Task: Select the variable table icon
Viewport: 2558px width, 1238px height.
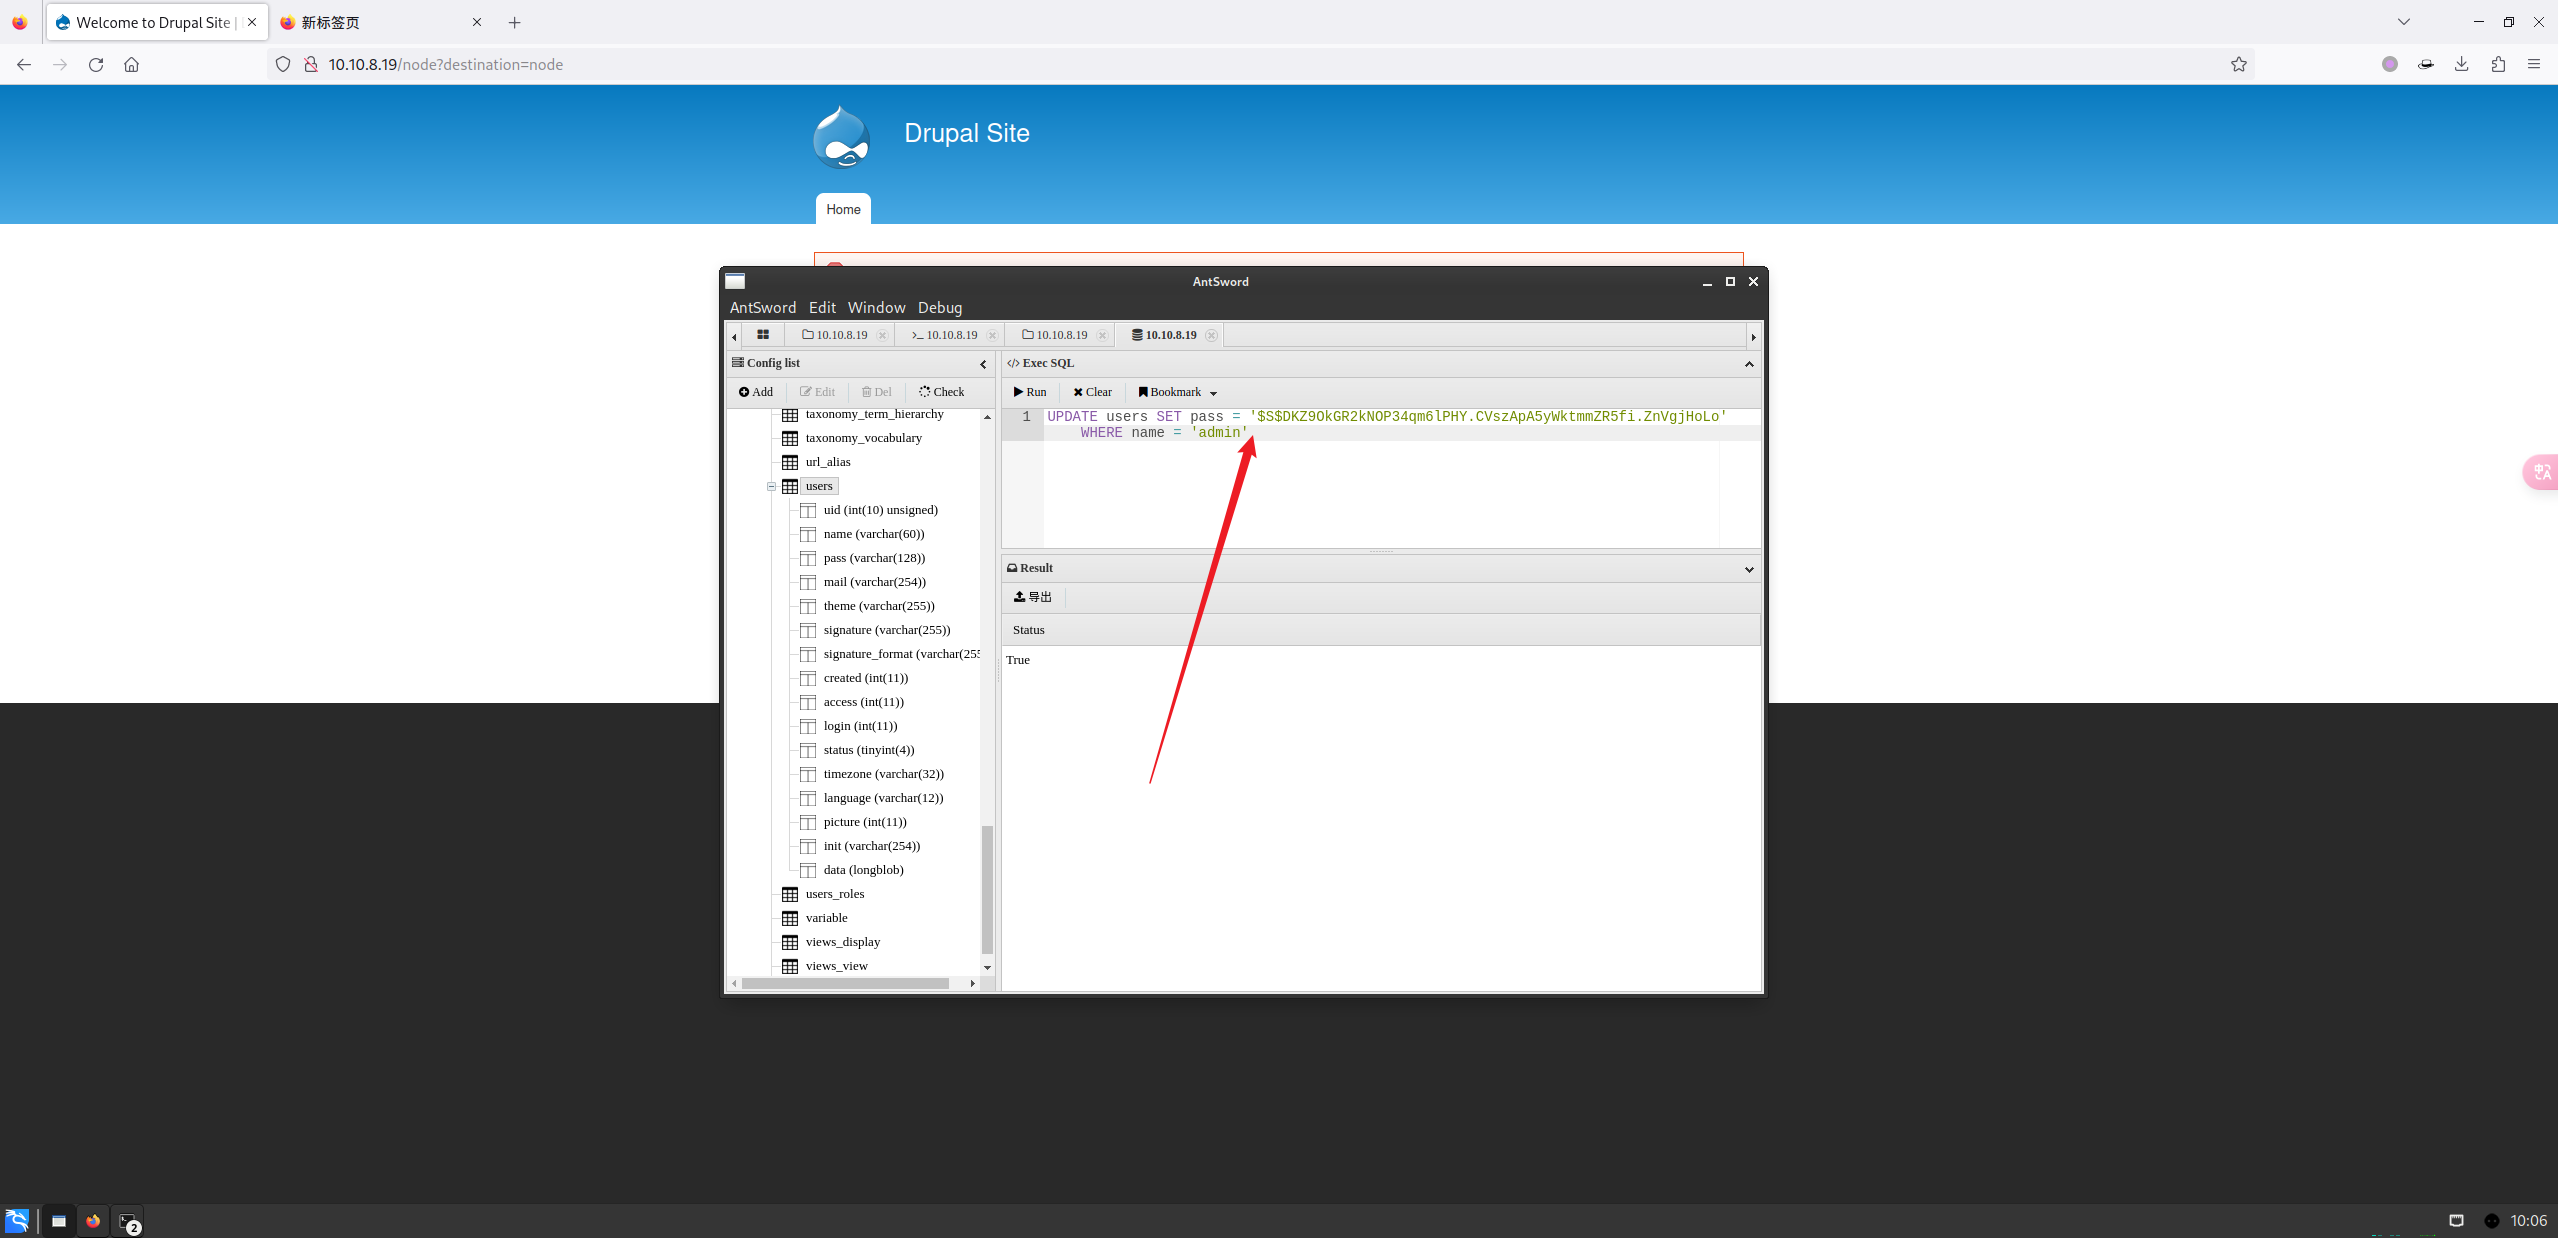Action: [790, 918]
